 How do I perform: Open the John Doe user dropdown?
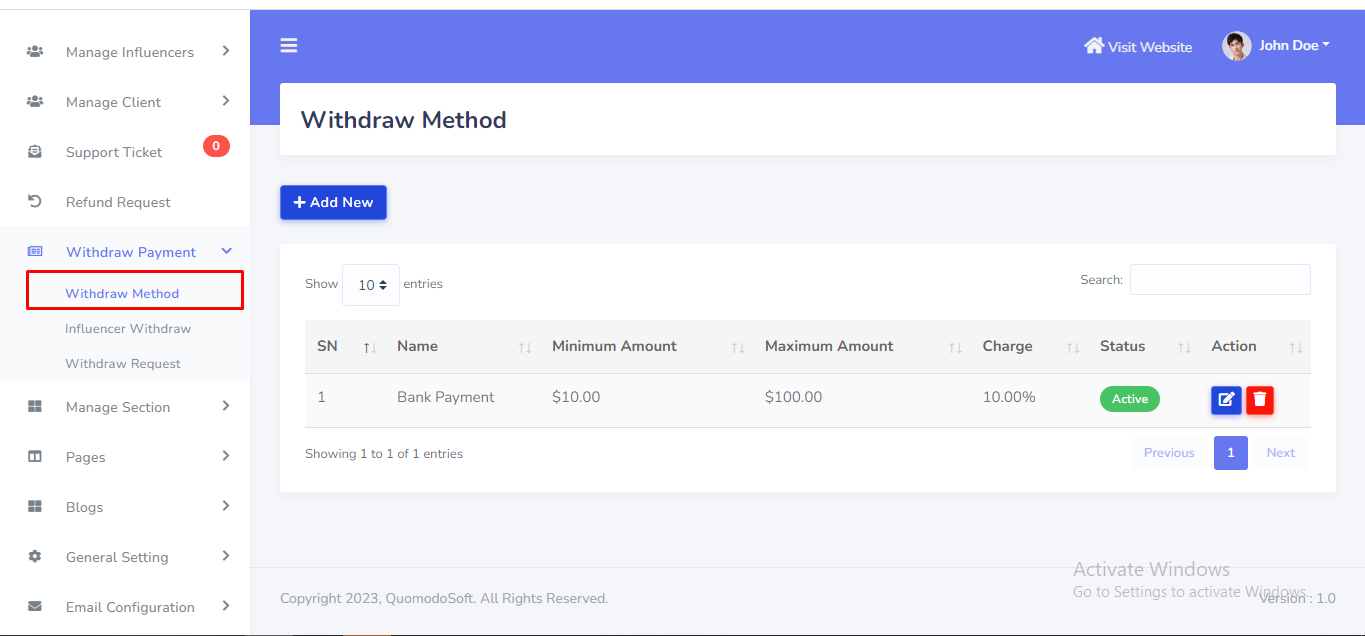point(1294,46)
